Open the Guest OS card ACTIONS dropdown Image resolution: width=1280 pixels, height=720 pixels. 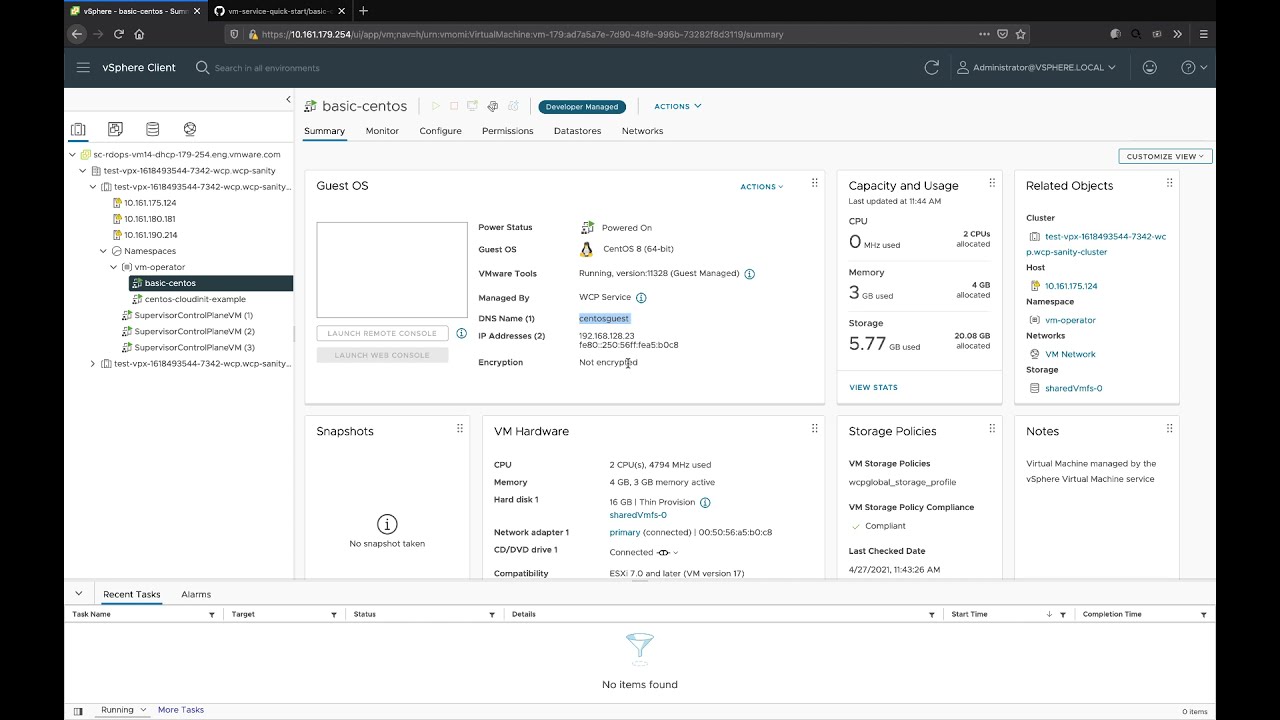click(762, 186)
